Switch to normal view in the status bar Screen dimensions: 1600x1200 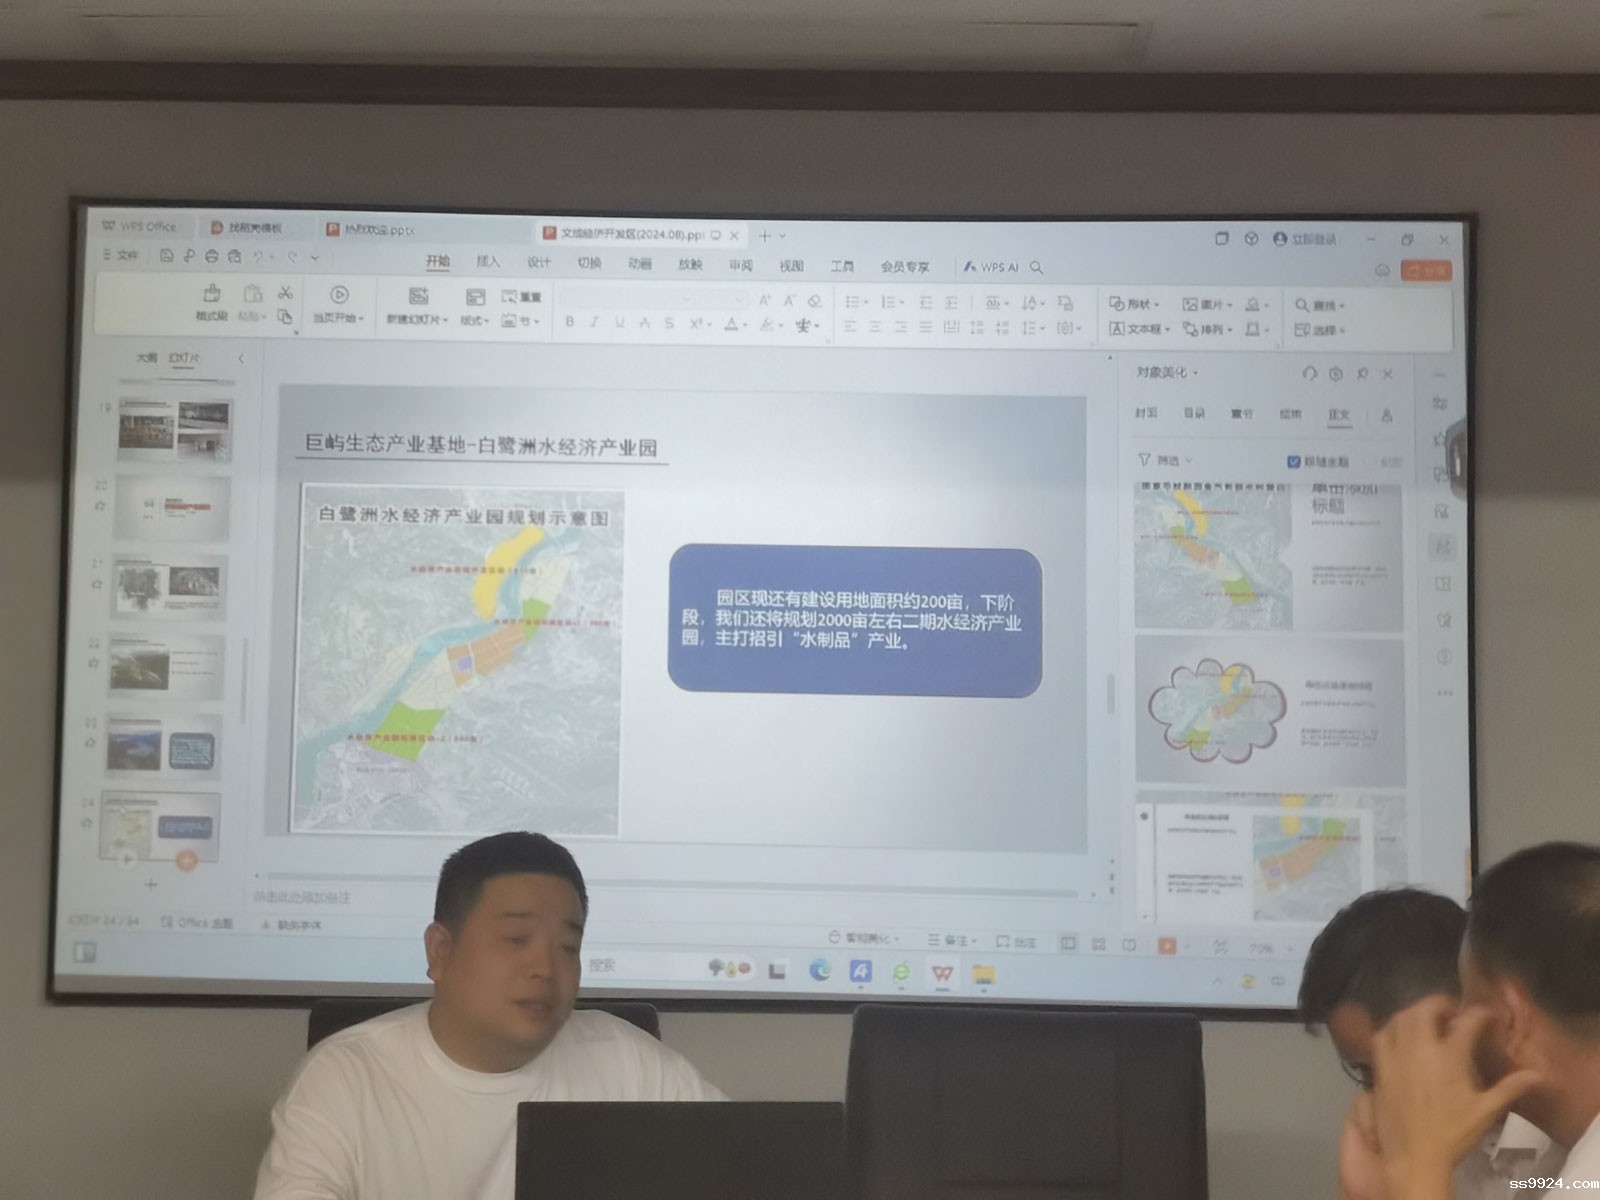coord(1068,943)
